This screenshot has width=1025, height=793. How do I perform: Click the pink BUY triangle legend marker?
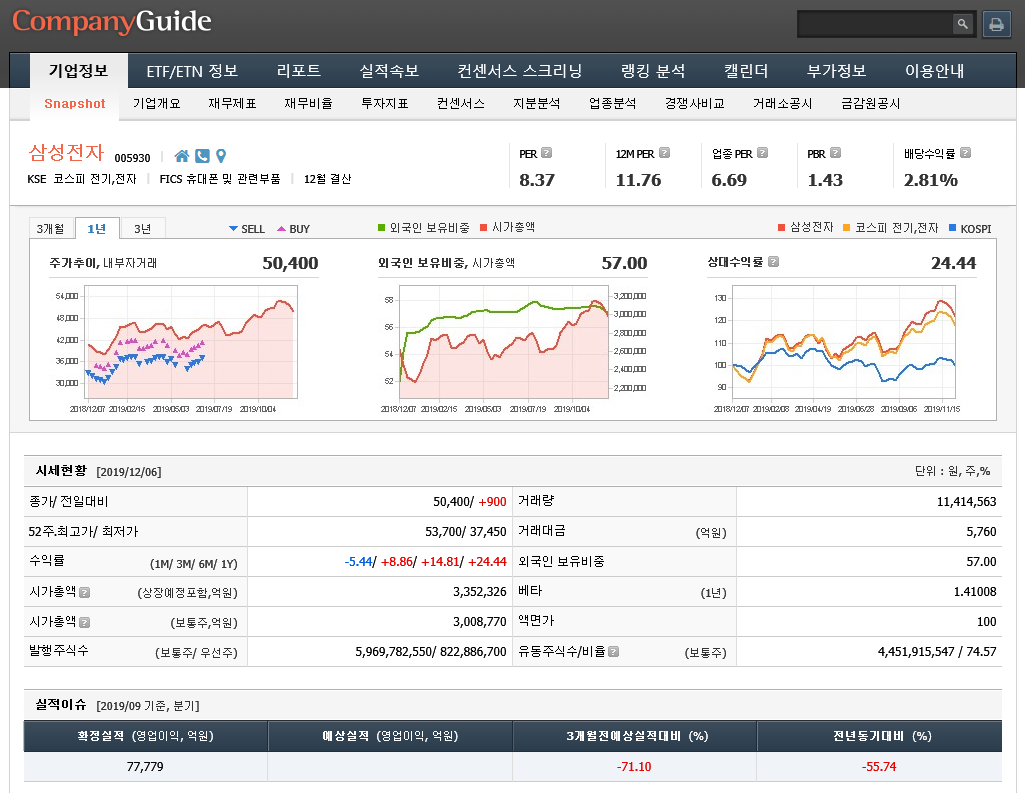(x=281, y=229)
